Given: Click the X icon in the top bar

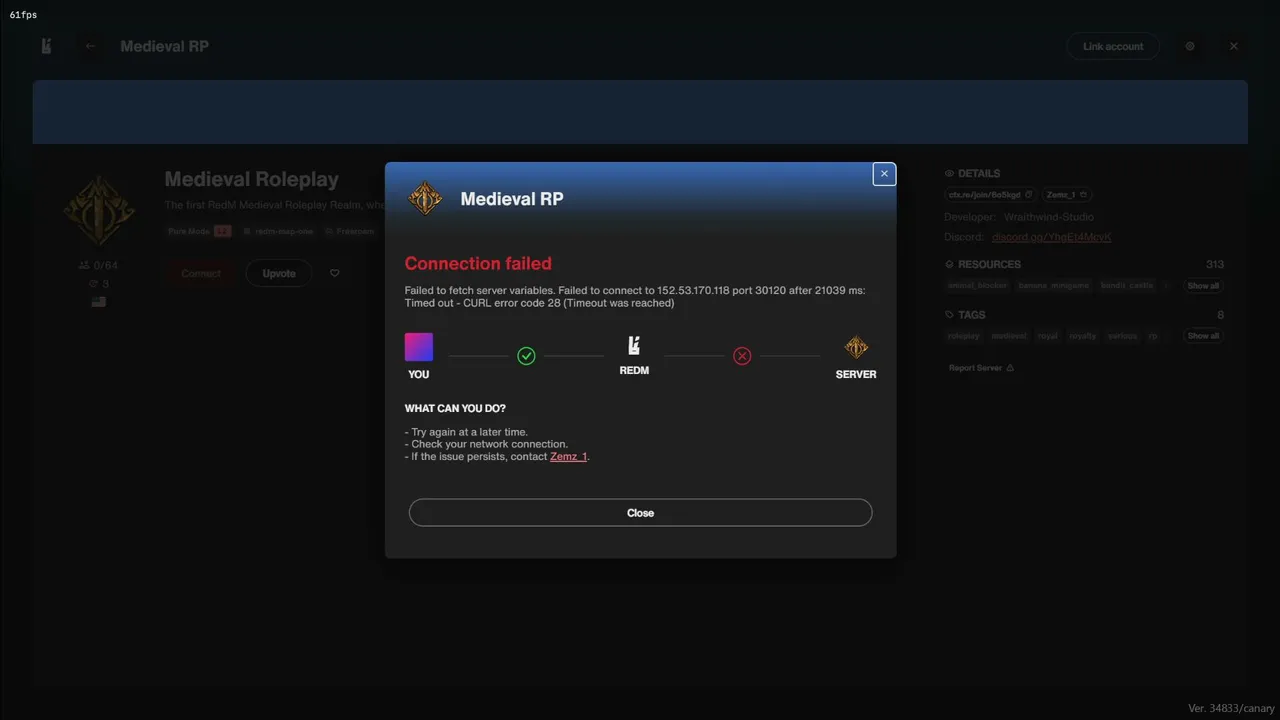Looking at the screenshot, I should click(1234, 46).
